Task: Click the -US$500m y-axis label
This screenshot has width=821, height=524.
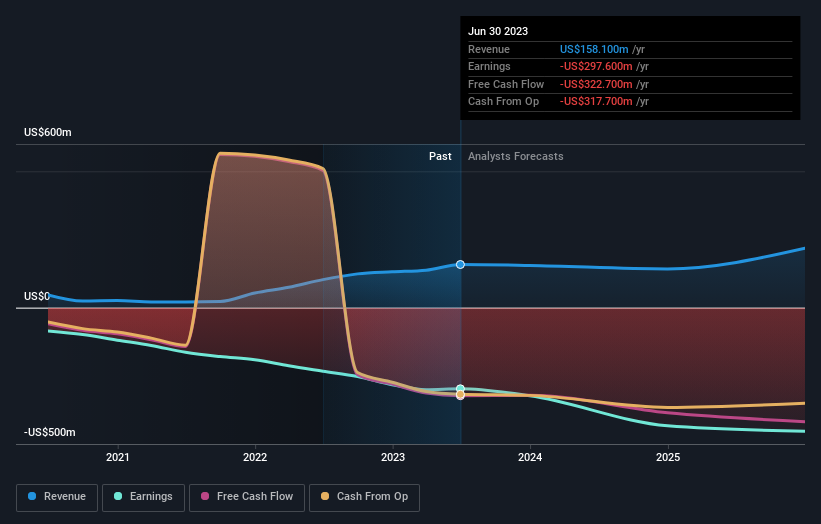Action: [x=50, y=432]
